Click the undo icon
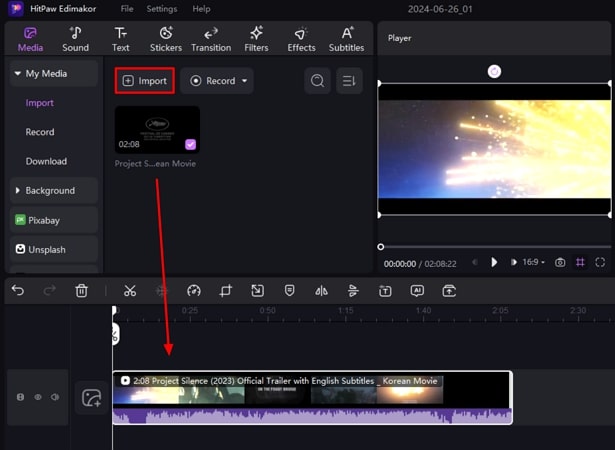 (18, 291)
